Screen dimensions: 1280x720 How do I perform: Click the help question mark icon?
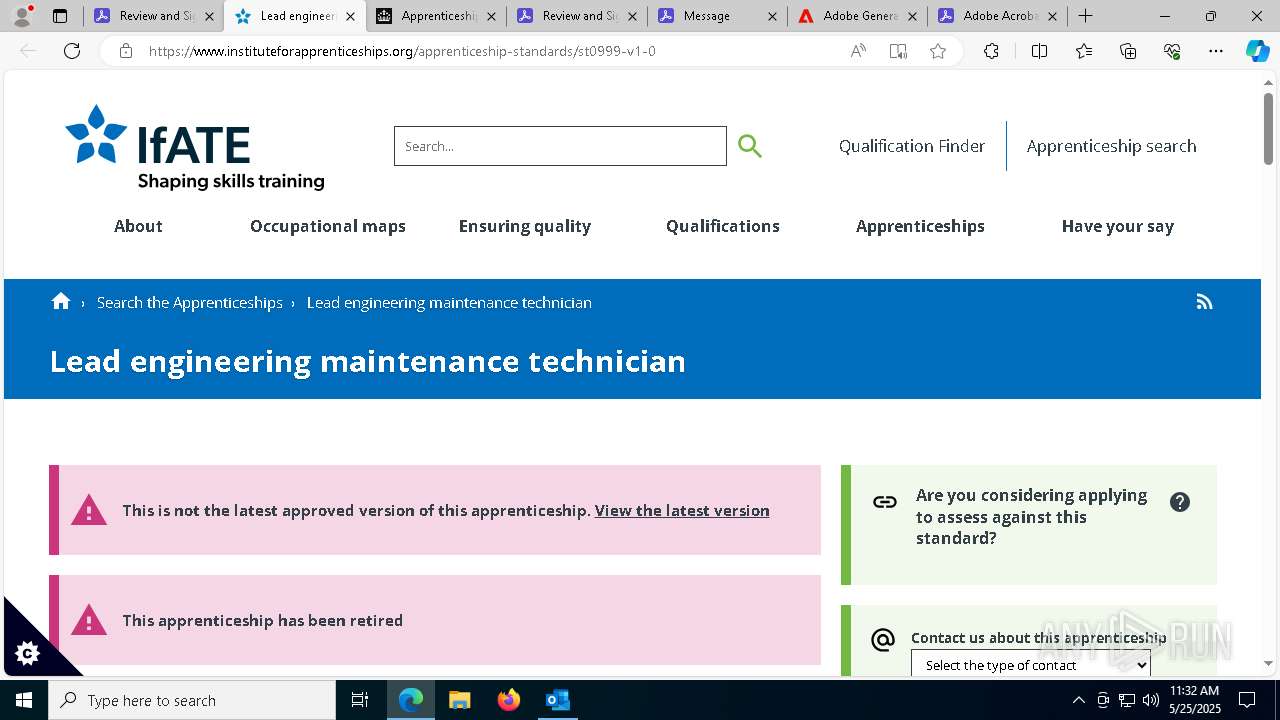coord(1180,502)
